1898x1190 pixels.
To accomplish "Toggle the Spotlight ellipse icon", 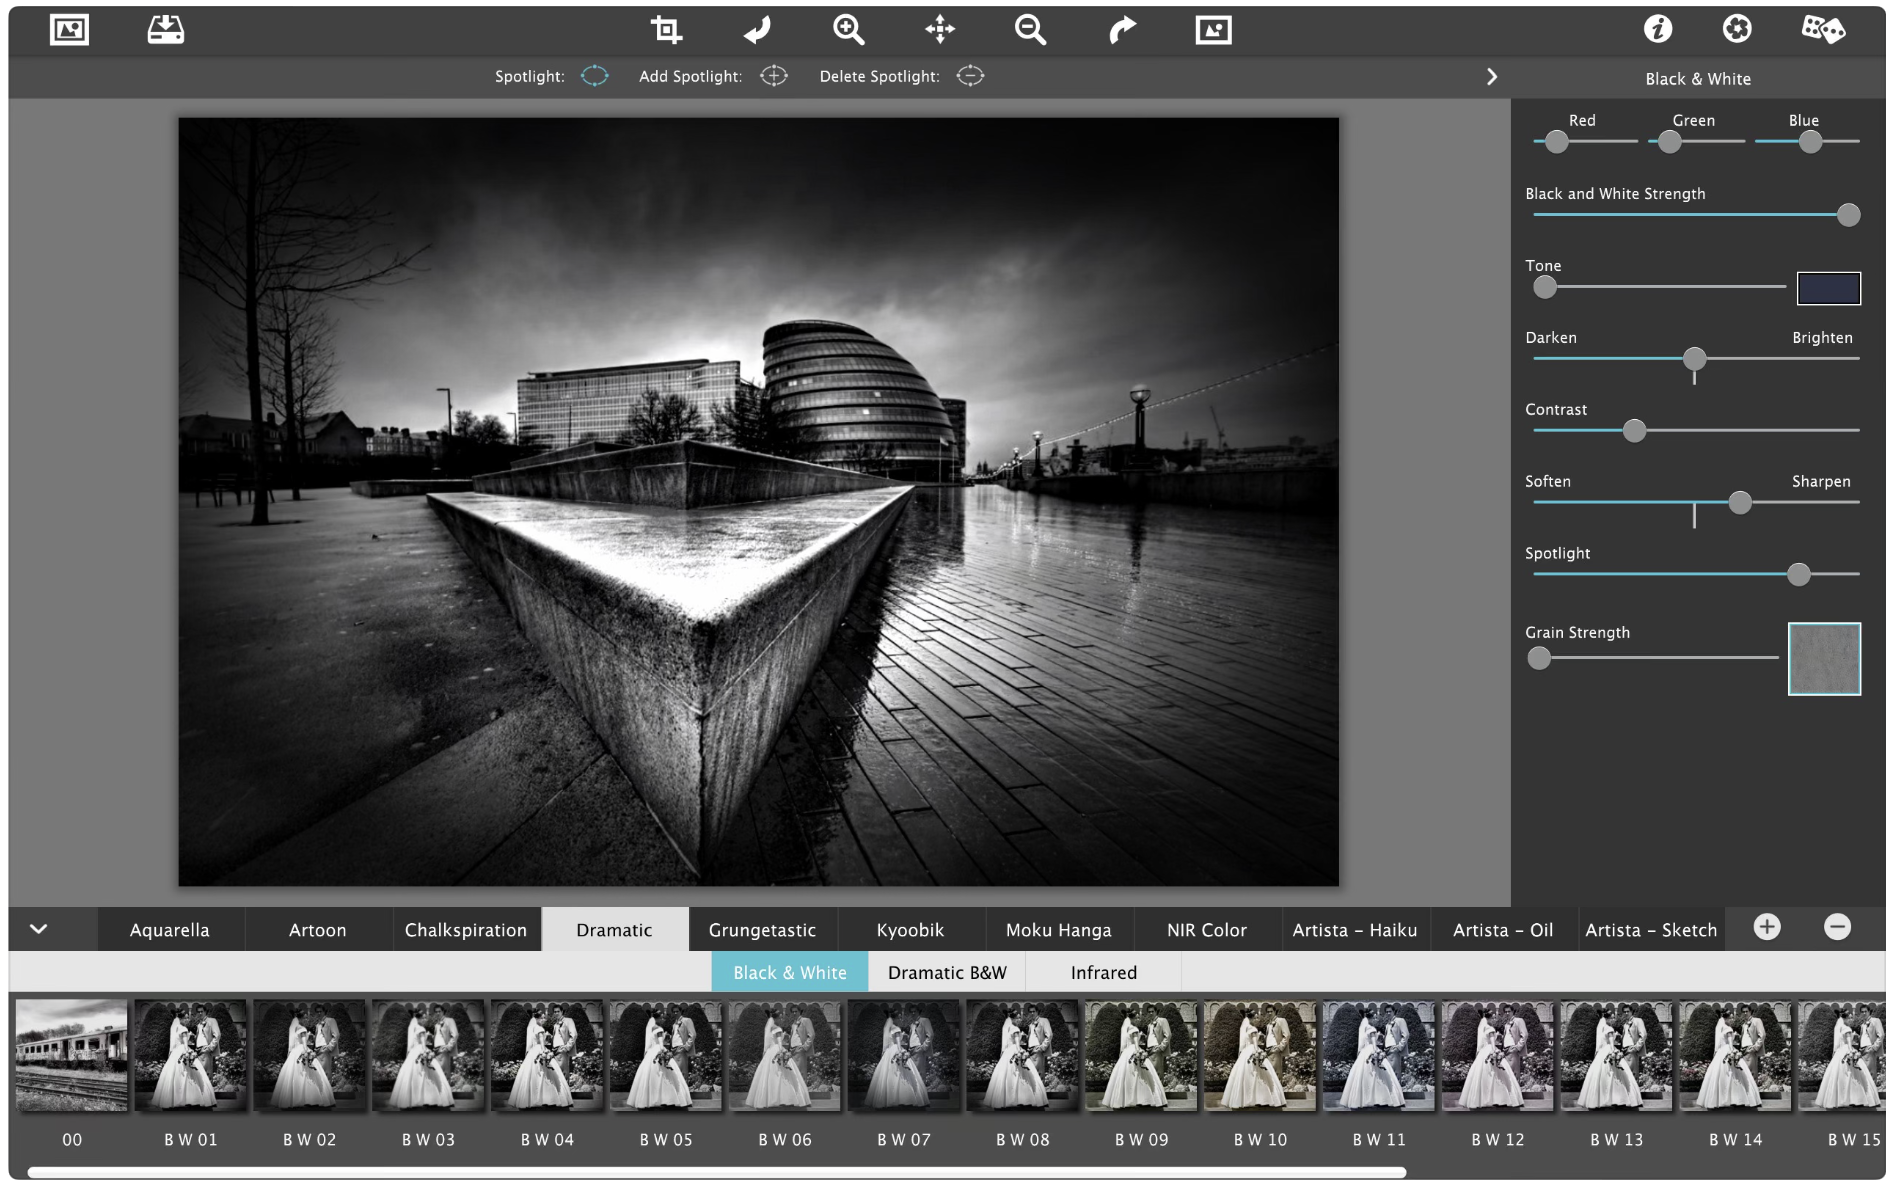I will coord(595,76).
